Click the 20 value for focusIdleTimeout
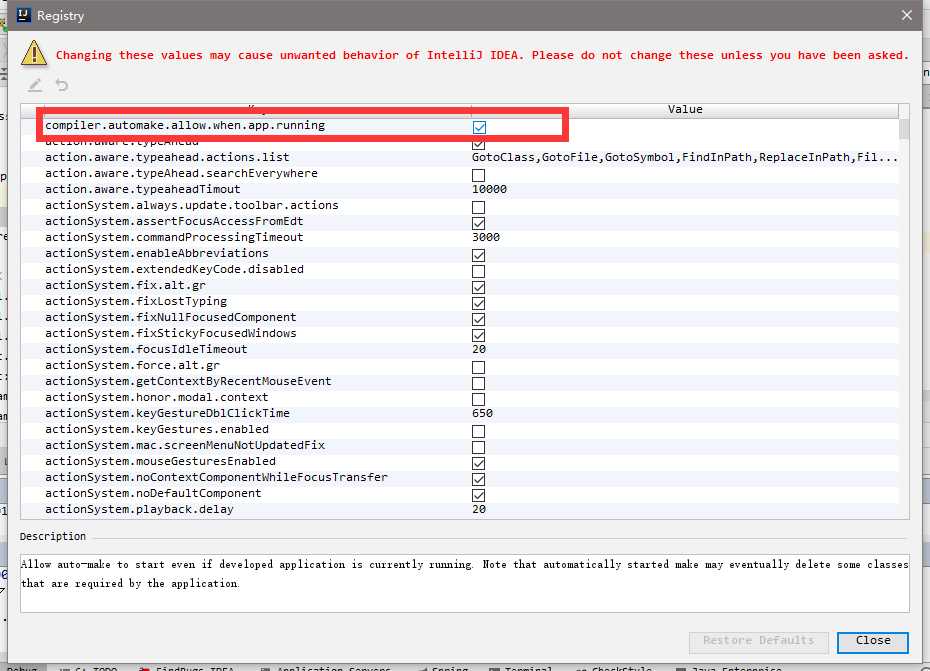Viewport: 930px width, 671px height. pyautogui.click(x=479, y=349)
